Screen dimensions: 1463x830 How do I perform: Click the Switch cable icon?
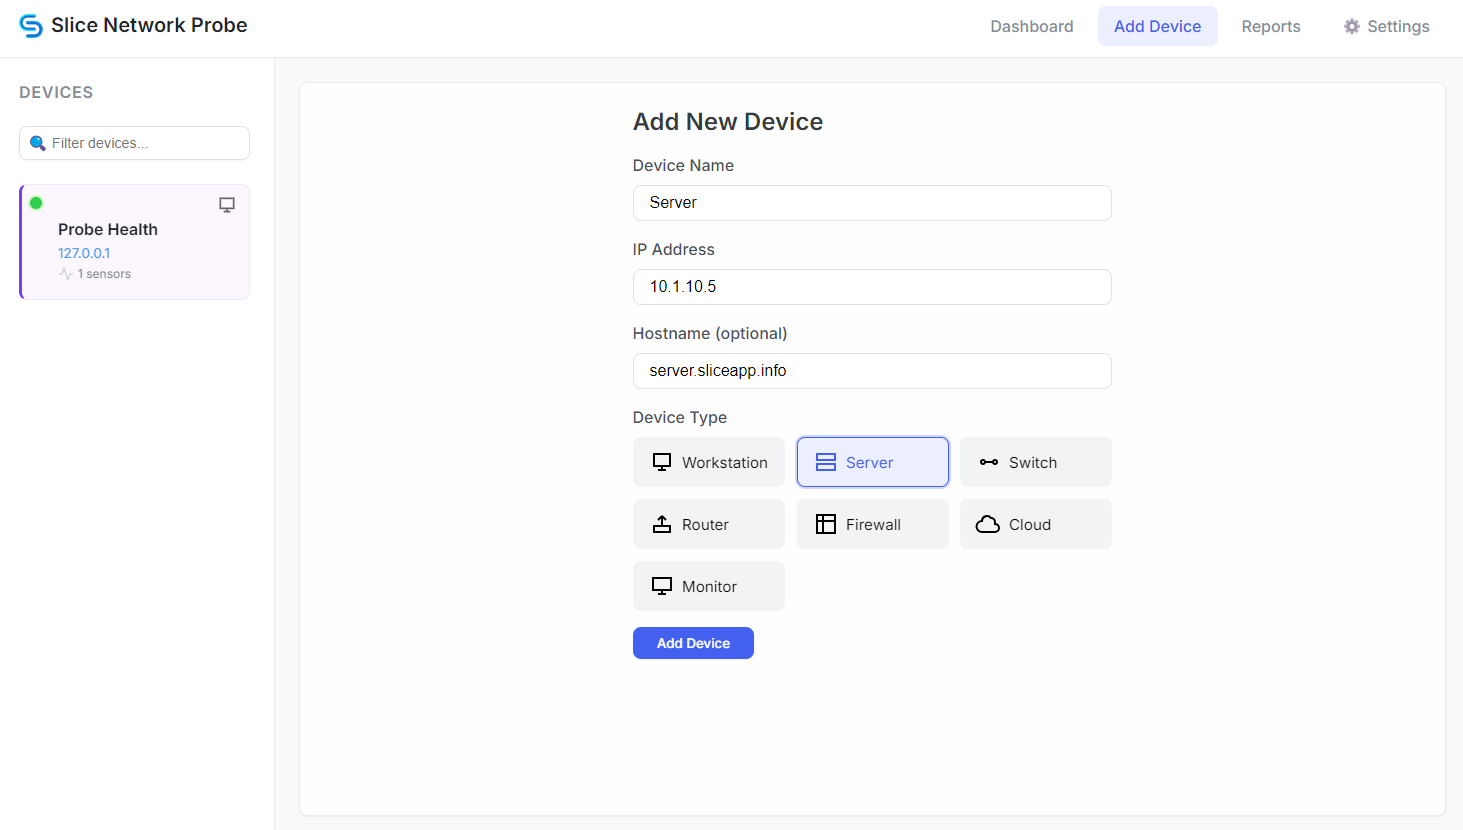(988, 461)
